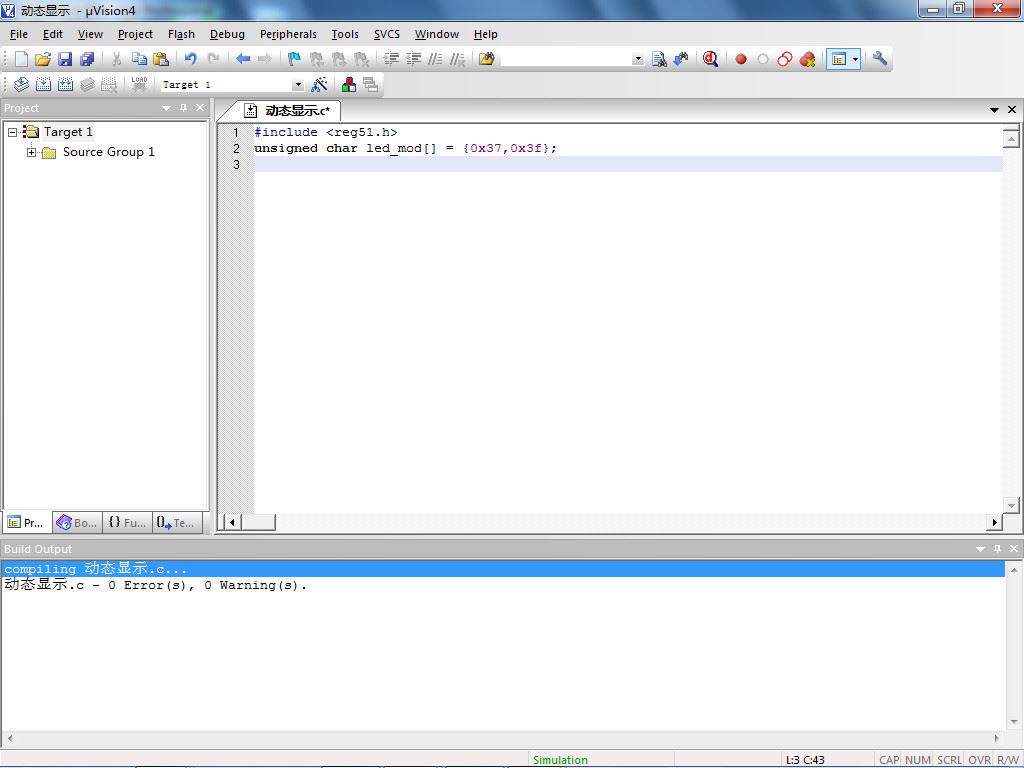Rebuild all target files
This screenshot has height=768, width=1024.
point(65,84)
